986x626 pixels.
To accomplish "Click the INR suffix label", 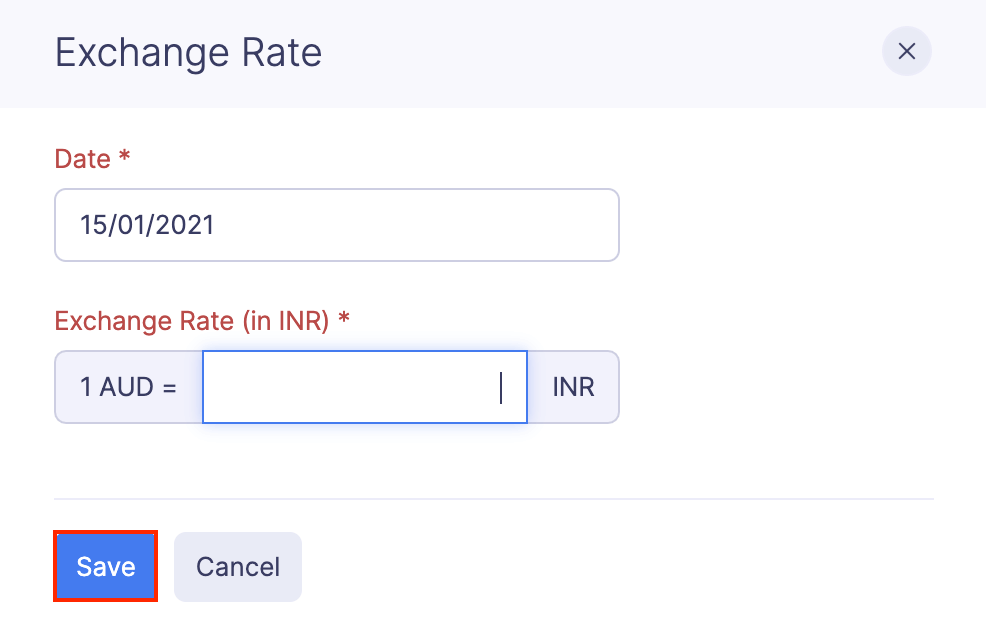I will click(x=572, y=387).
